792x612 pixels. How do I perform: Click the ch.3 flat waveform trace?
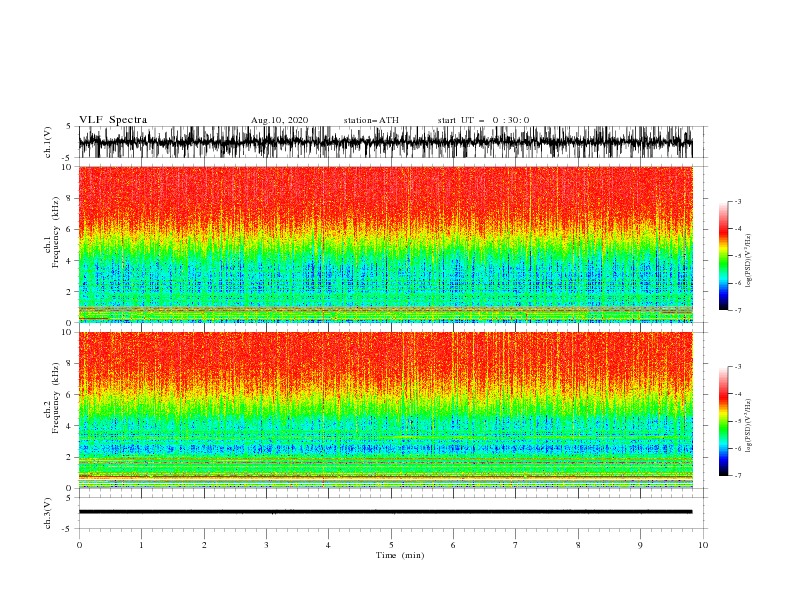click(386, 512)
